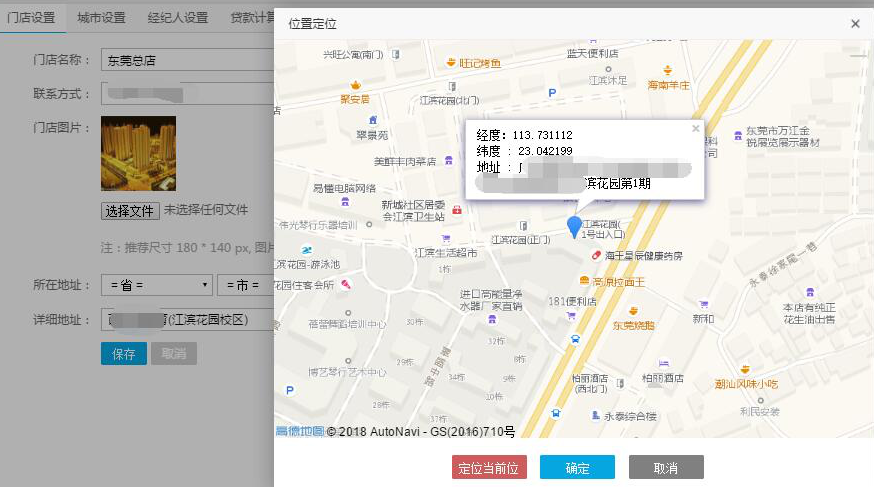Click bus stop icon below 181便利店
The width and height of the screenshot is (874, 487).
click(575, 339)
